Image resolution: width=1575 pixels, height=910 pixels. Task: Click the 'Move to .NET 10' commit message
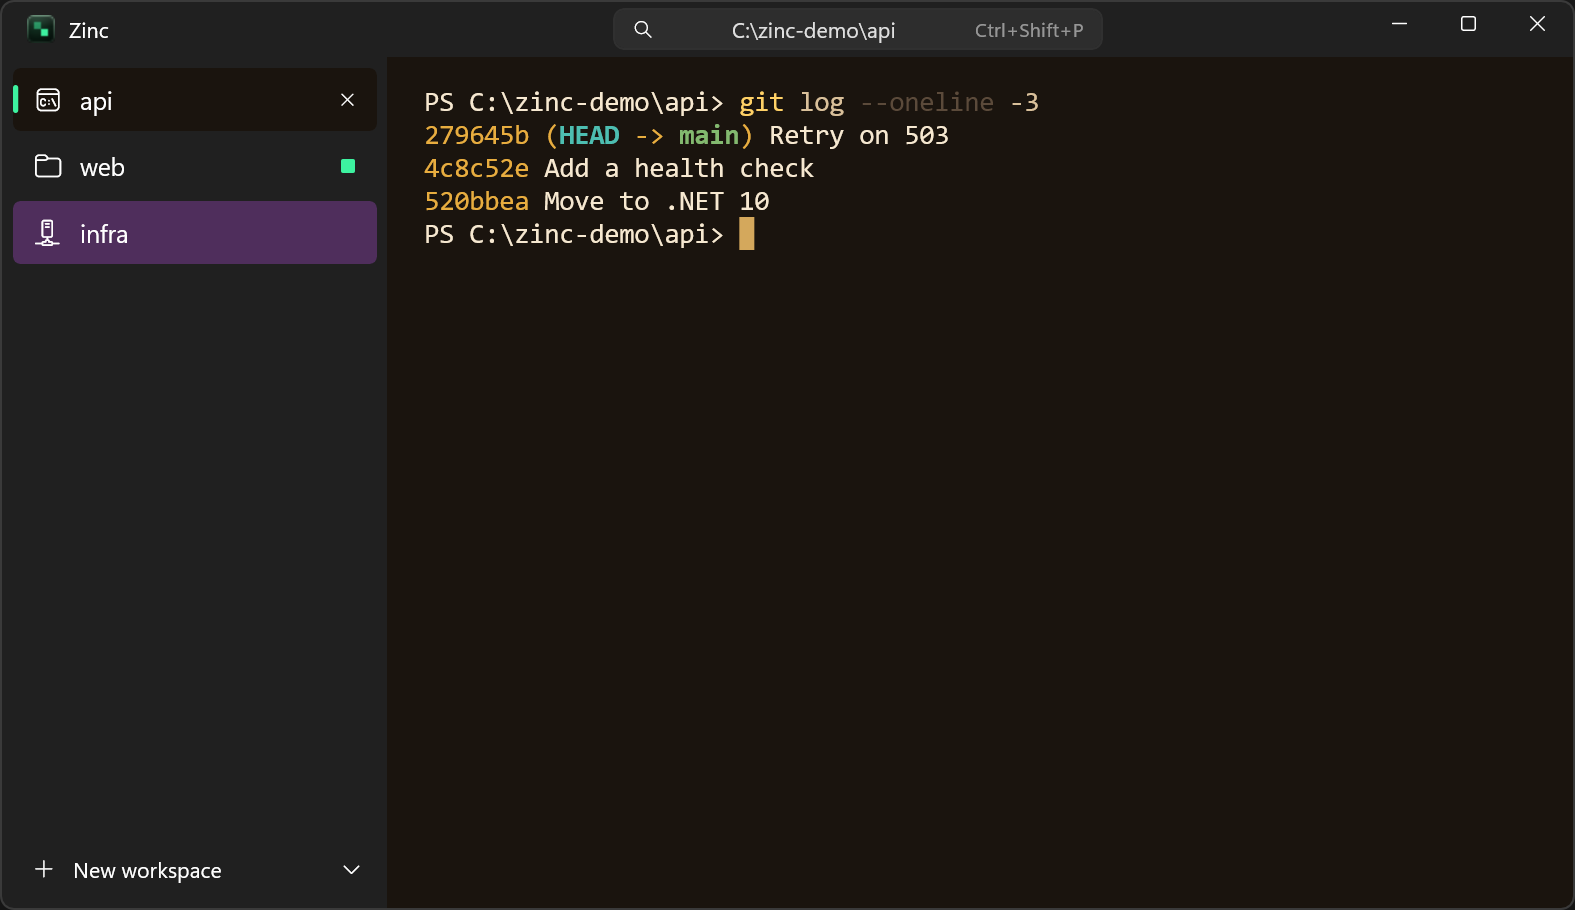pyautogui.click(x=657, y=201)
